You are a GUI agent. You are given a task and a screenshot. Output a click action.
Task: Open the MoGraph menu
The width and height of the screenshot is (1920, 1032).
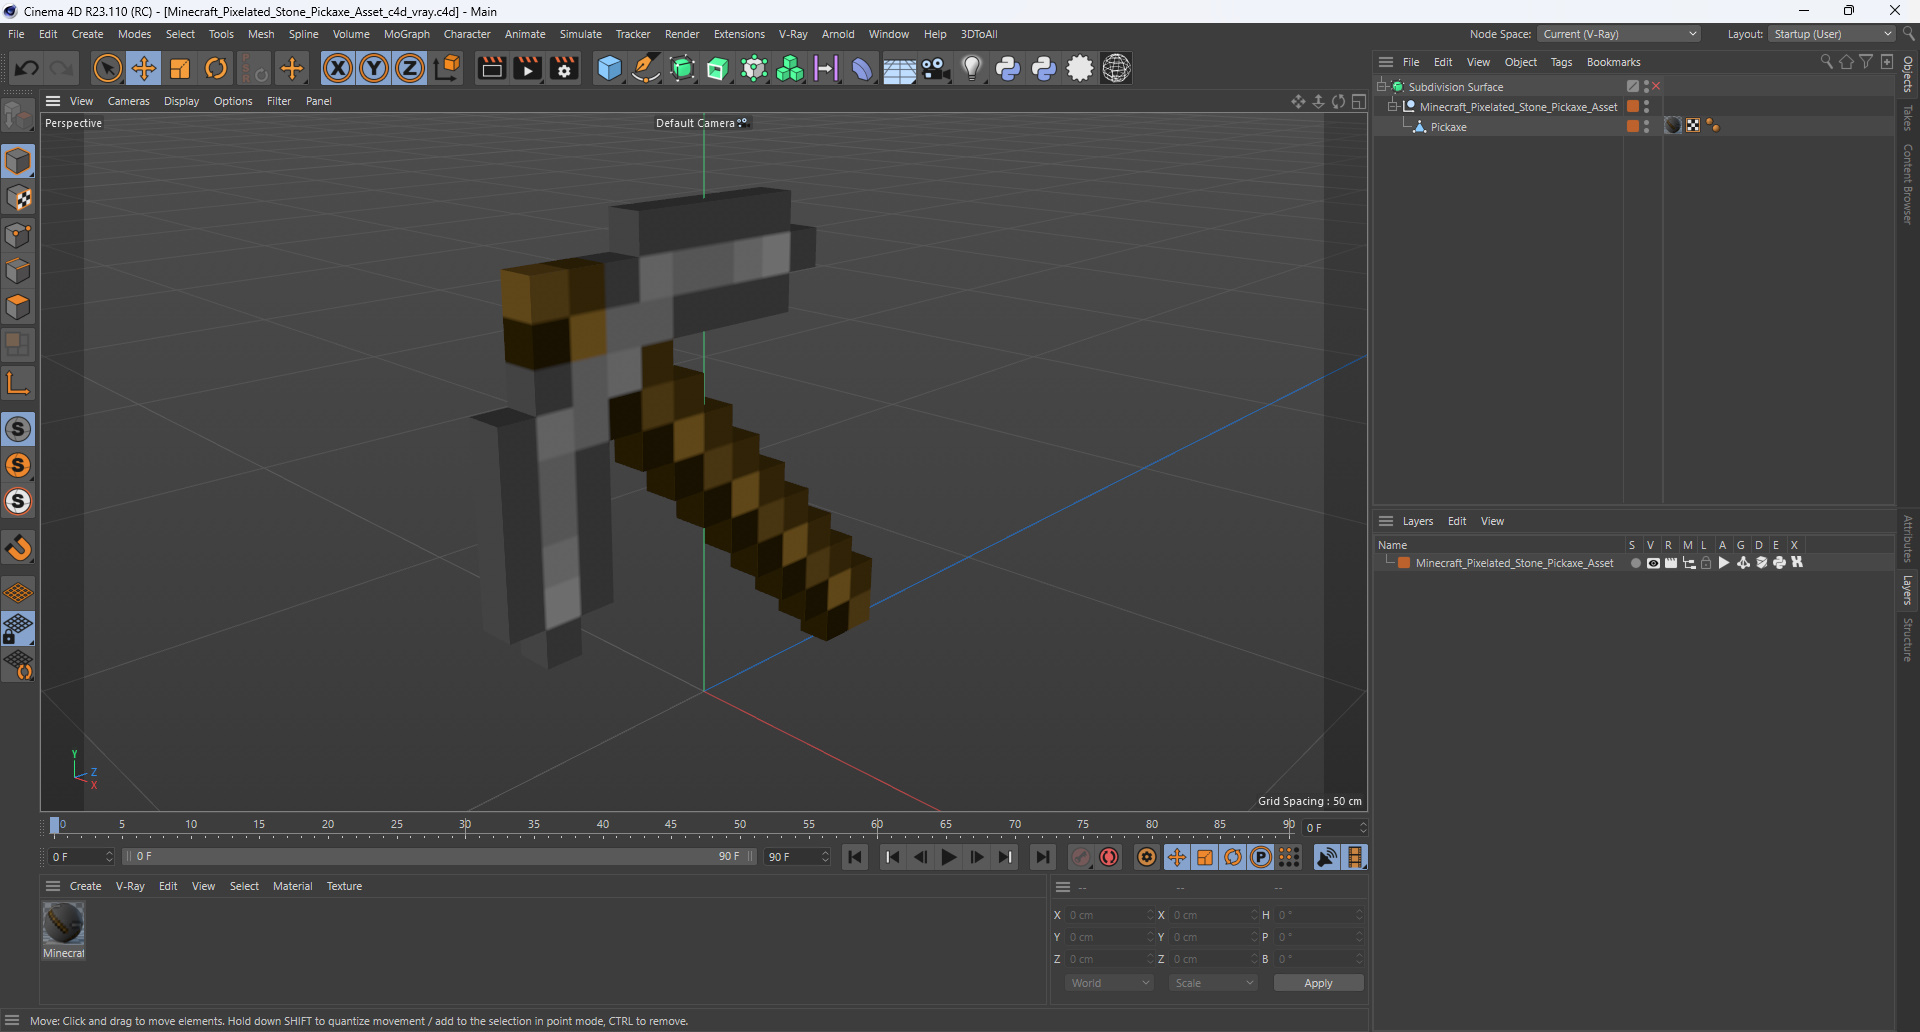[406, 34]
